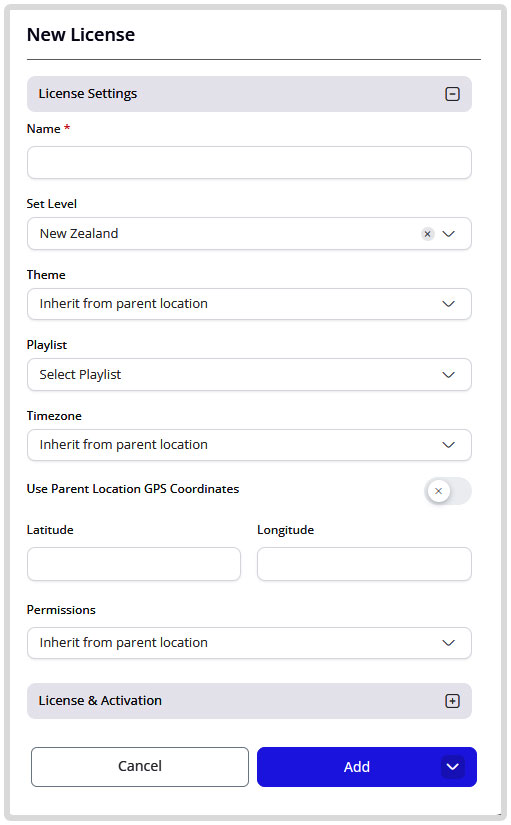The height and width of the screenshot is (825, 511).
Task: Click into the Name input field
Action: (x=249, y=163)
